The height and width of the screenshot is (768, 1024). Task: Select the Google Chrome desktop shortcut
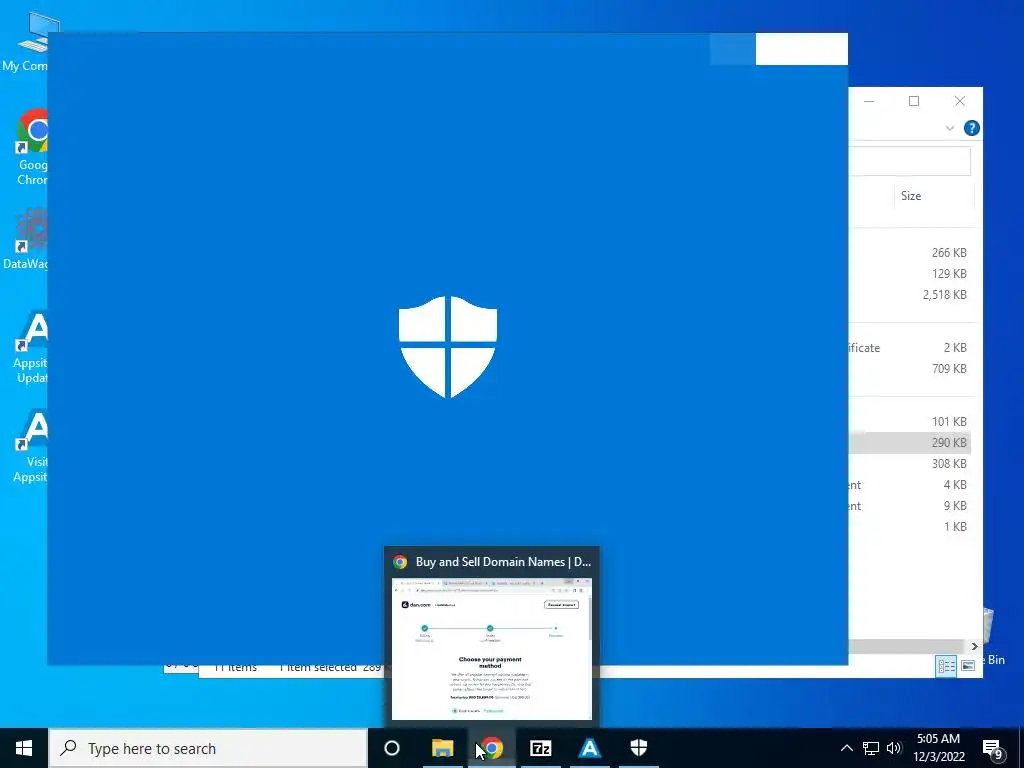pos(31,147)
